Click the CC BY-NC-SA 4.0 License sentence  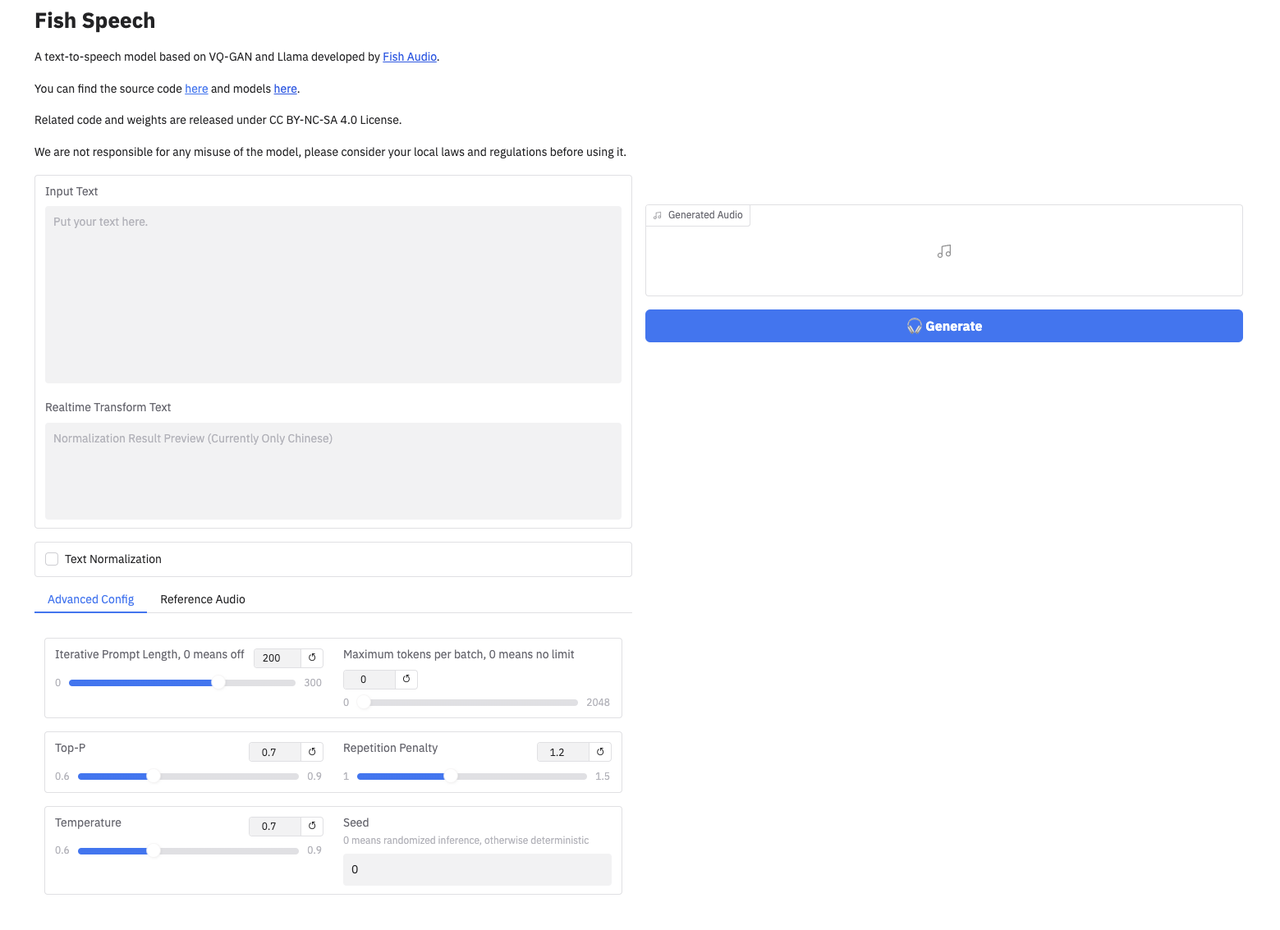[218, 120]
